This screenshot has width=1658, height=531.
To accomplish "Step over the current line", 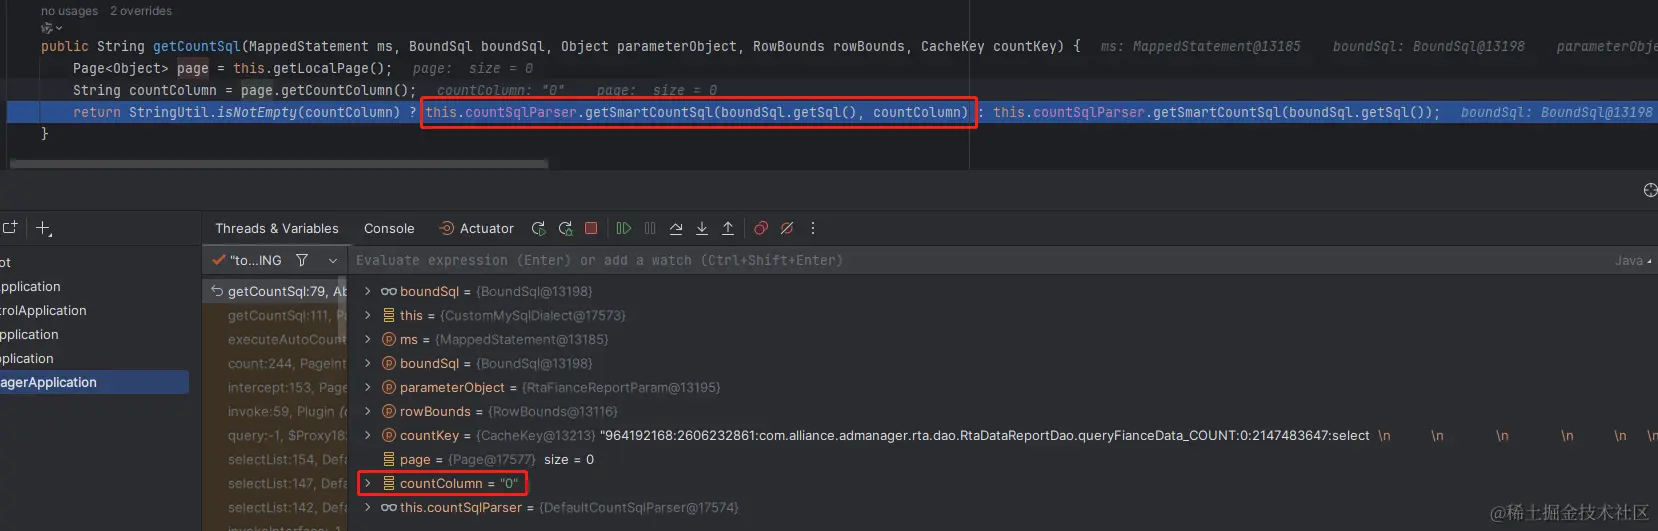I will pyautogui.click(x=676, y=228).
